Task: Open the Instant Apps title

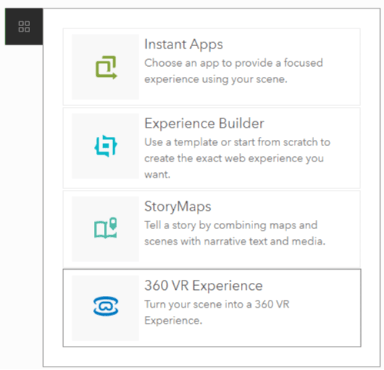Action: coord(183,45)
